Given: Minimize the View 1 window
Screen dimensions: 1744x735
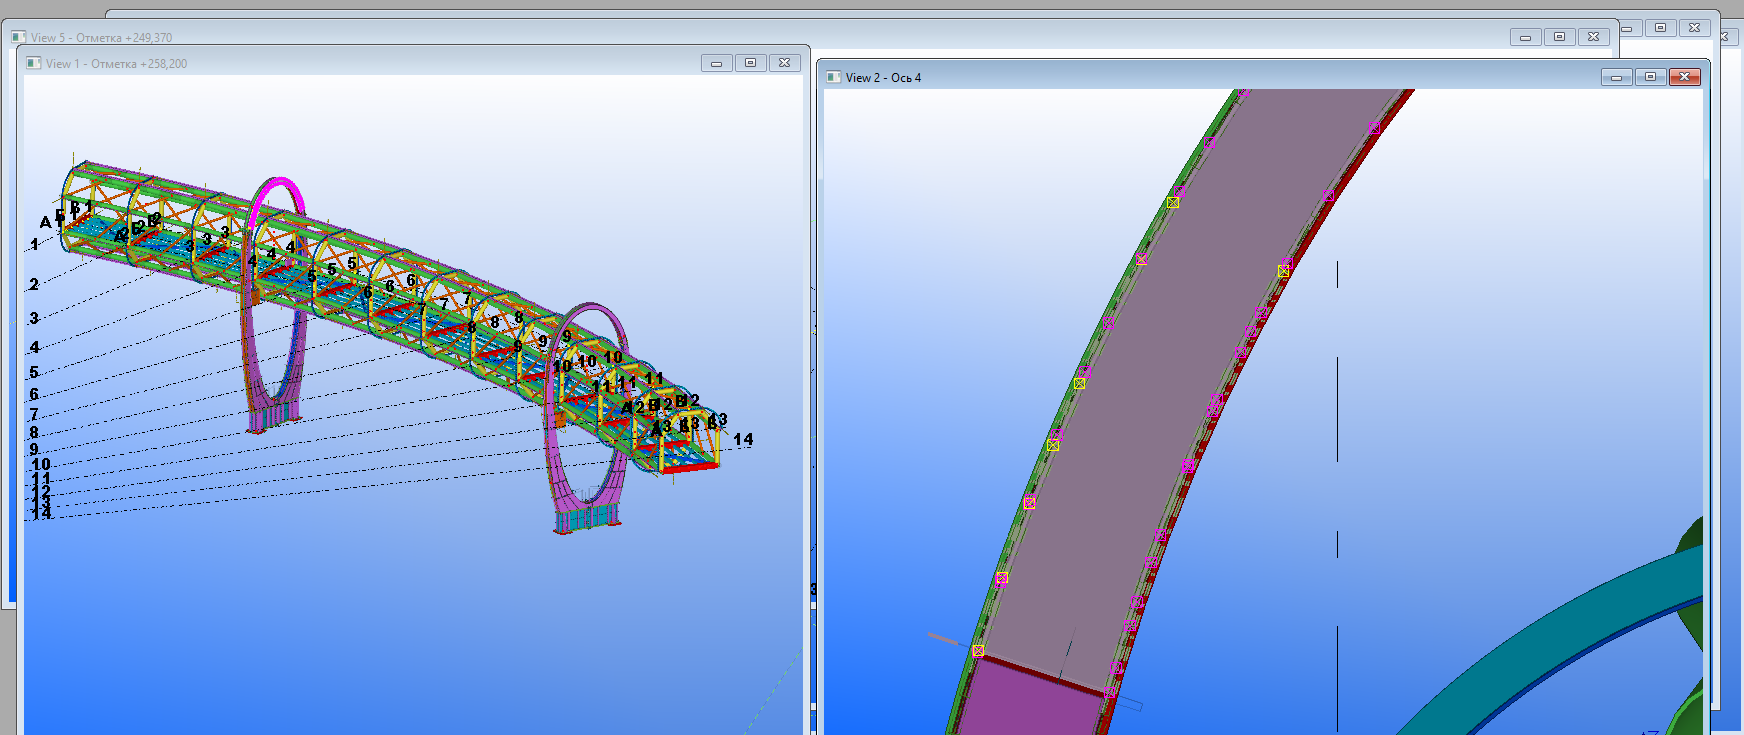Looking at the screenshot, I should [x=716, y=63].
